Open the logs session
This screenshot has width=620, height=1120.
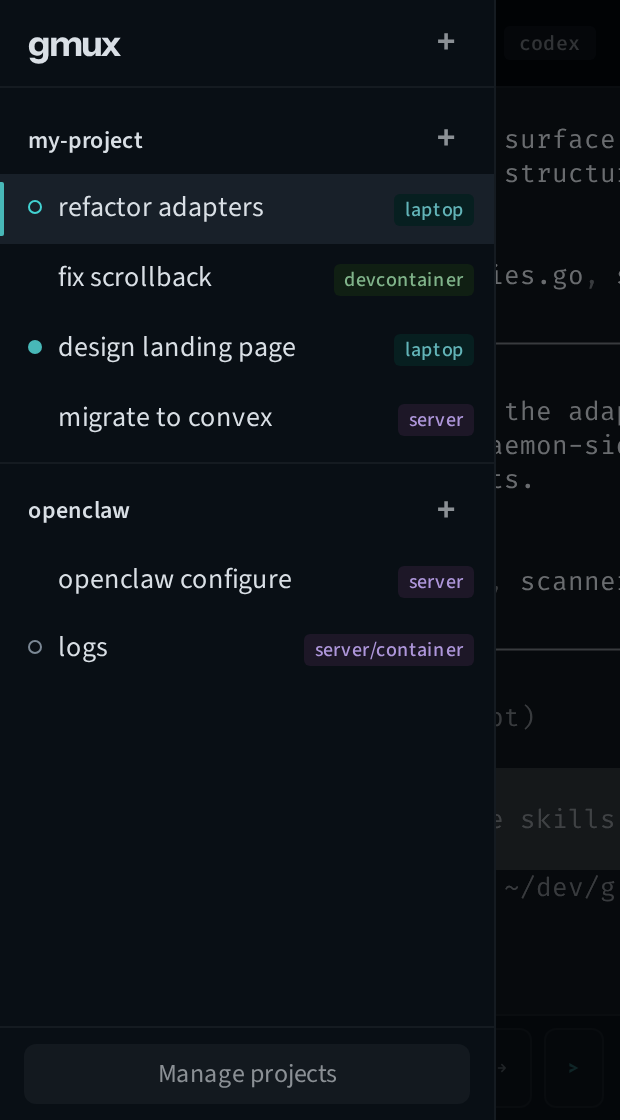click(x=83, y=647)
